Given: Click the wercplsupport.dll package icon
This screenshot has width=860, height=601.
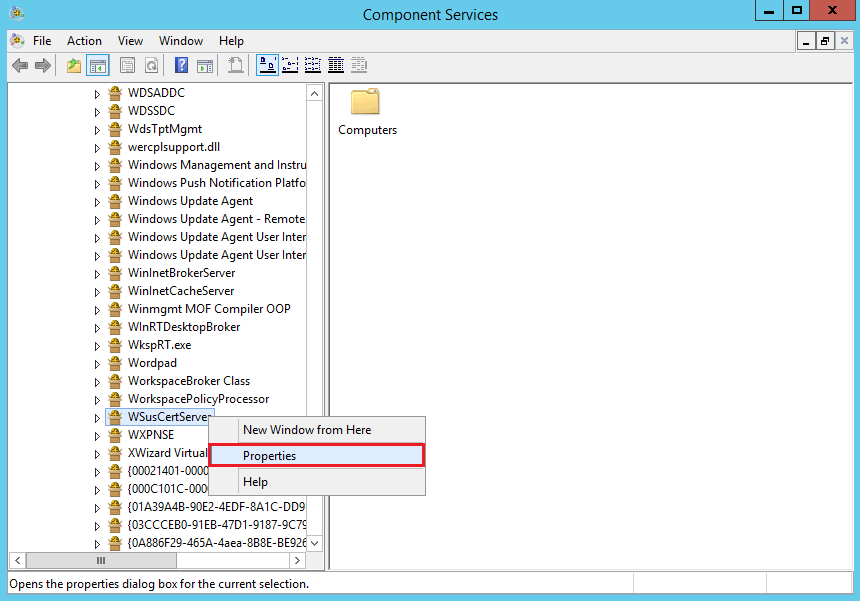Looking at the screenshot, I should (115, 148).
